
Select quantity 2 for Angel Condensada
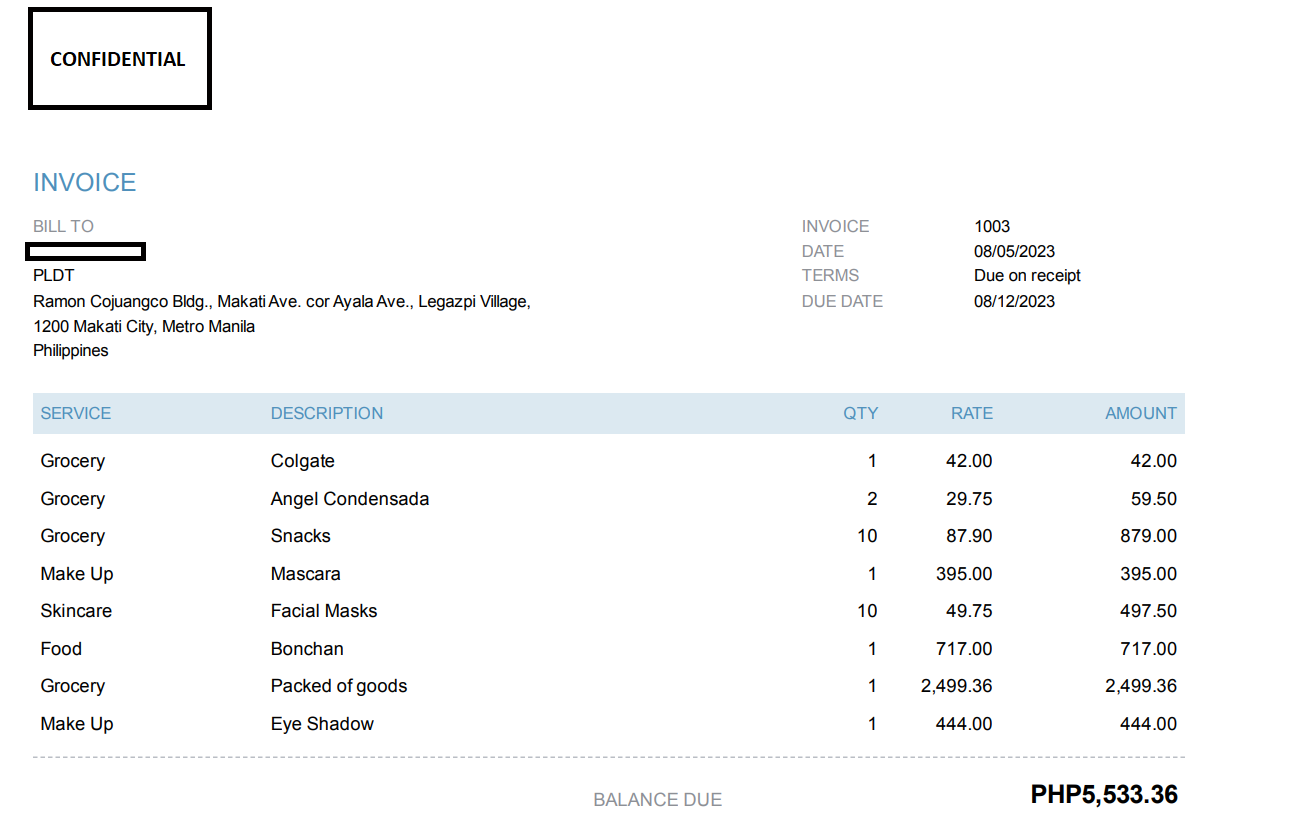click(872, 499)
